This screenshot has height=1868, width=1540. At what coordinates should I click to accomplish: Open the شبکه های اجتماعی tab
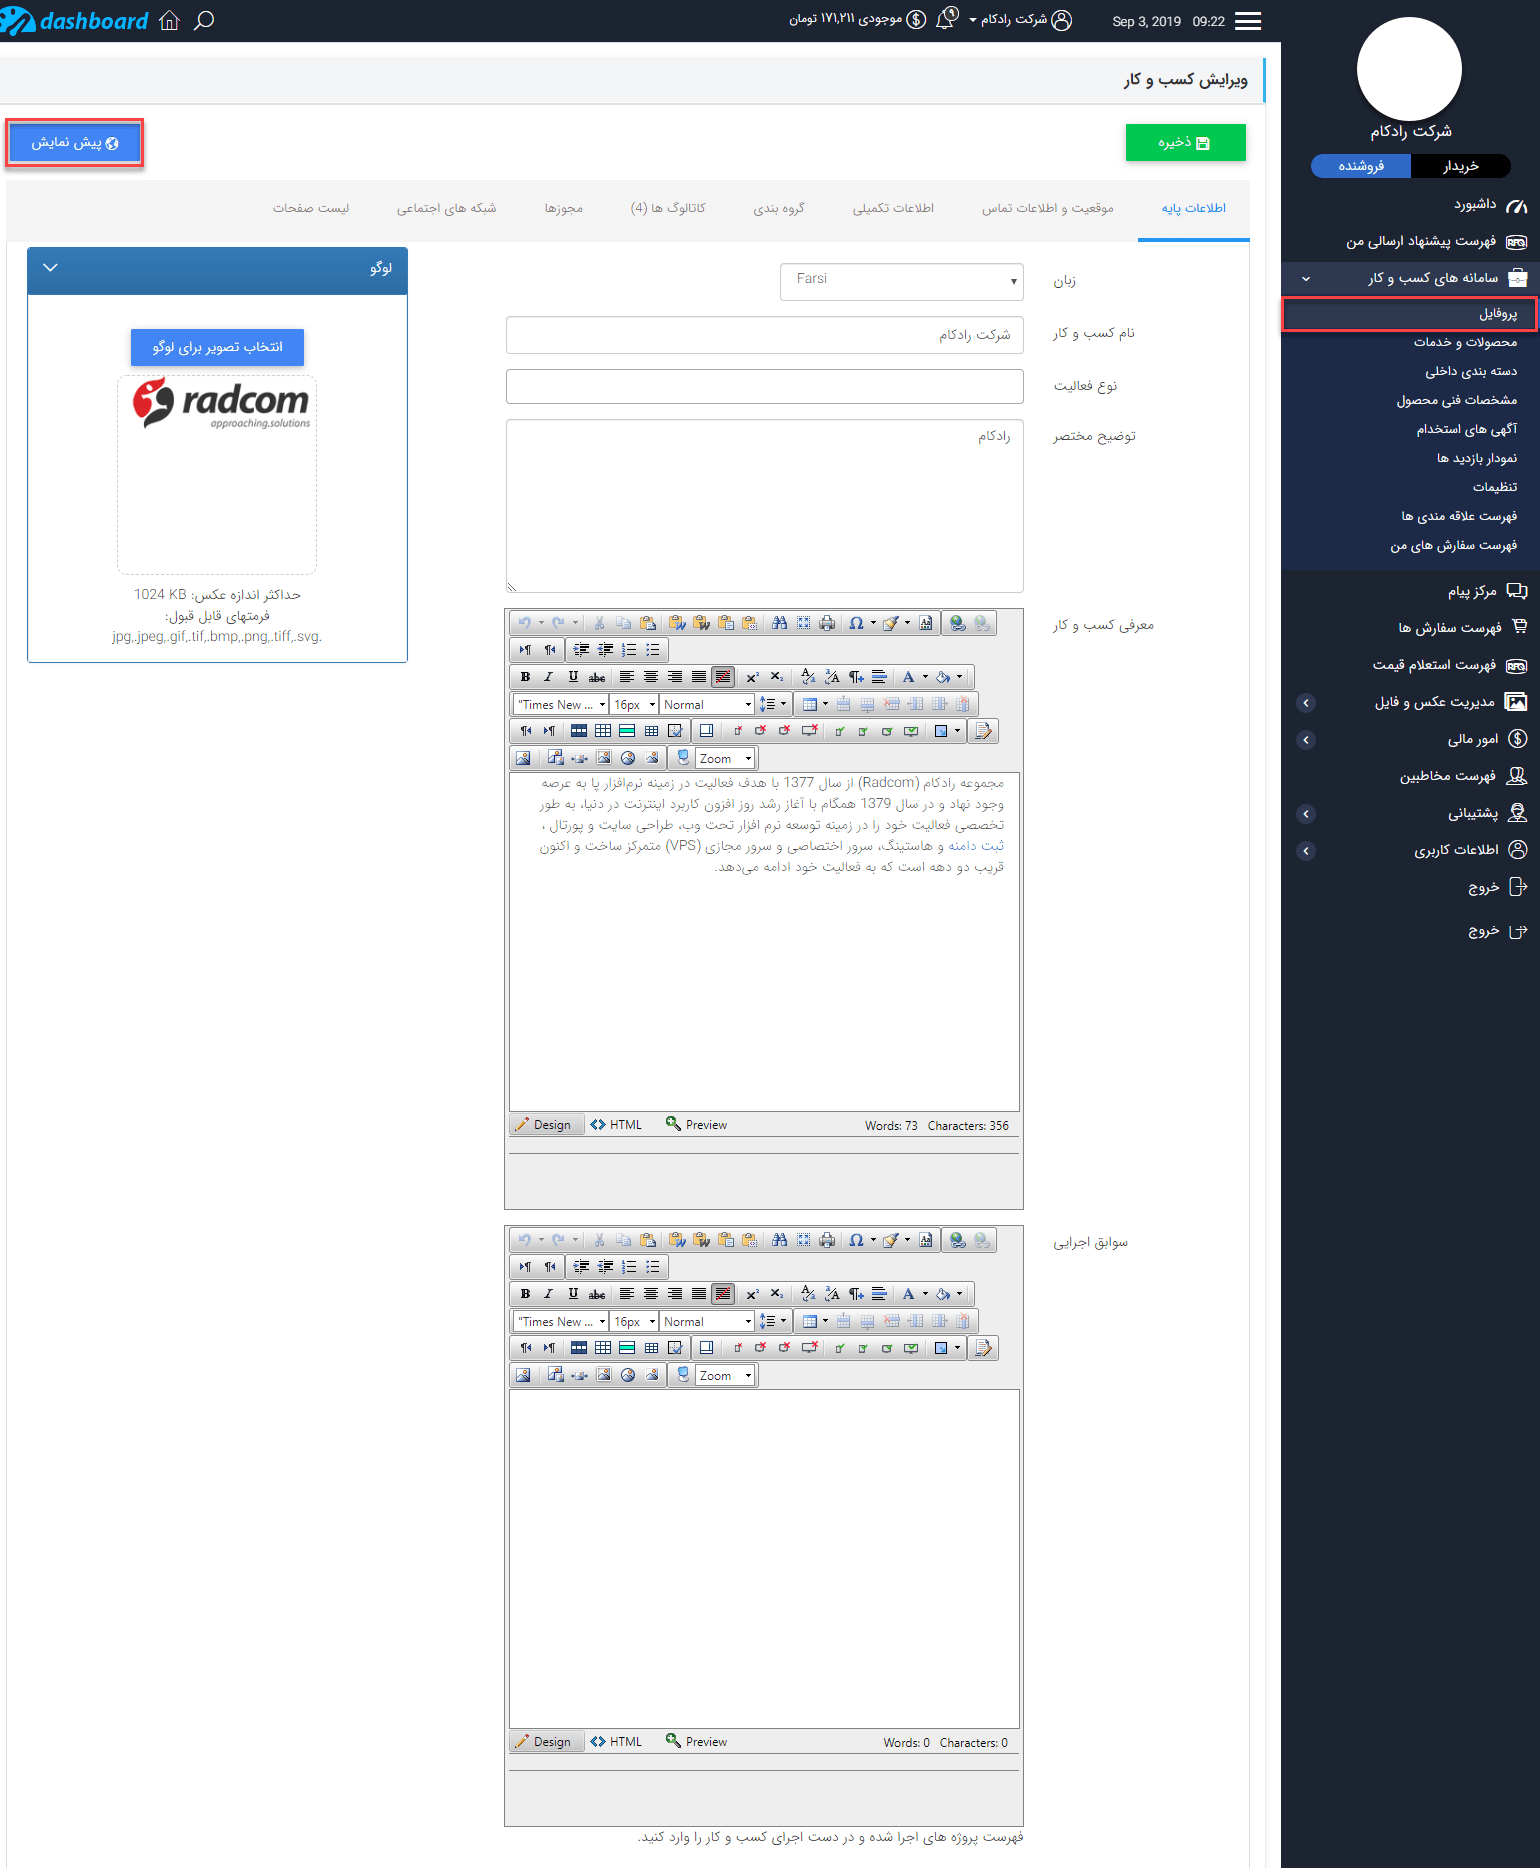pyautogui.click(x=446, y=208)
